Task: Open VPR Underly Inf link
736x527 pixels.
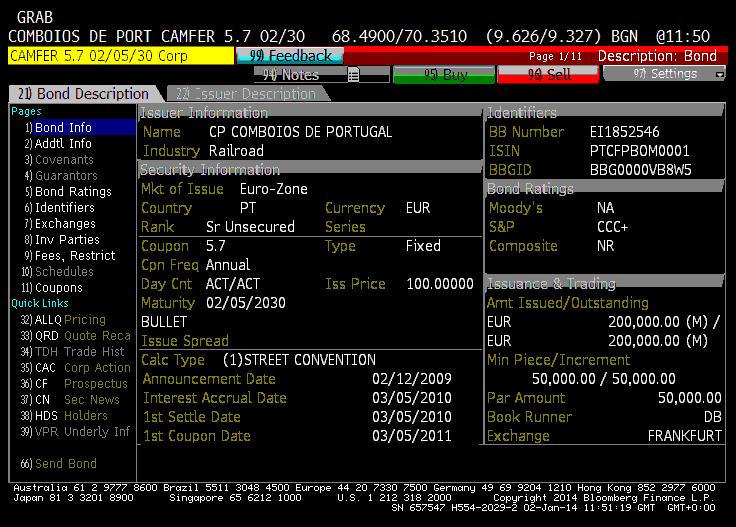Action: pos(75,431)
